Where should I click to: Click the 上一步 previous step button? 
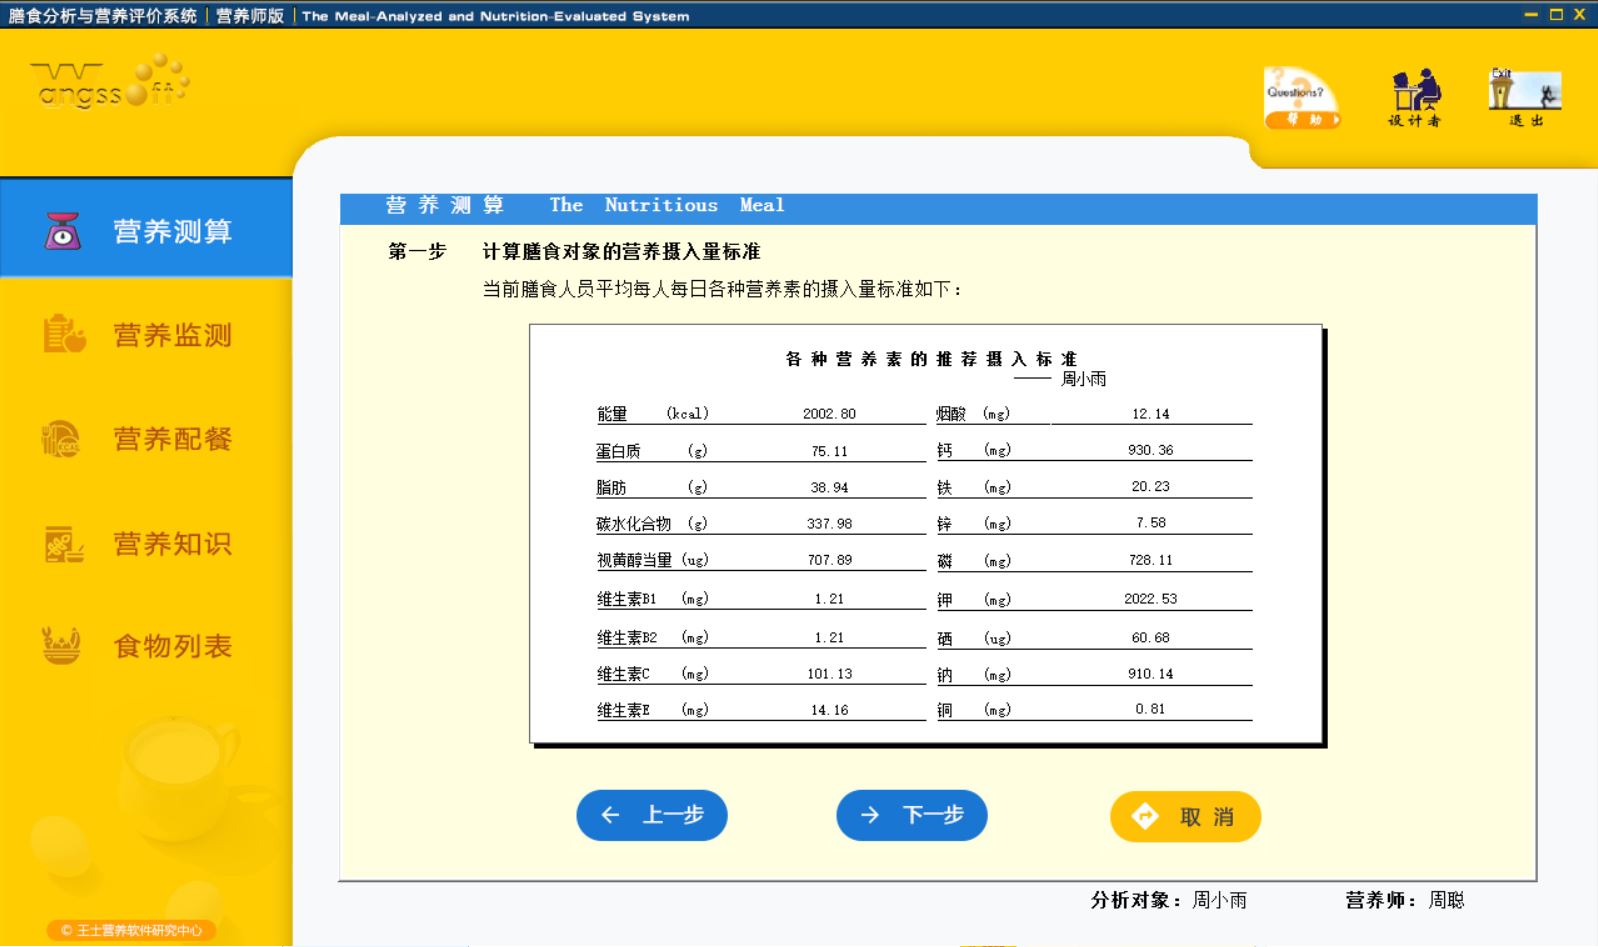click(x=652, y=815)
